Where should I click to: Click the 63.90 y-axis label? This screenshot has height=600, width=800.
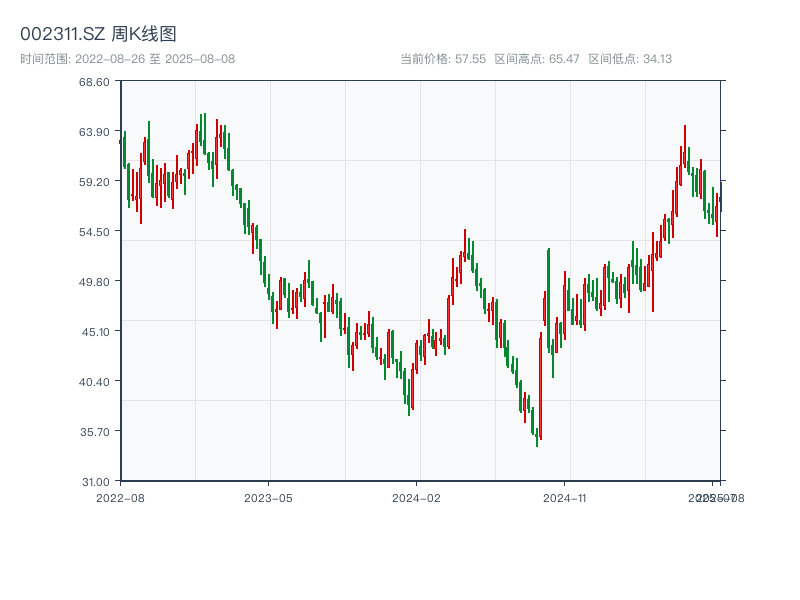(94, 132)
